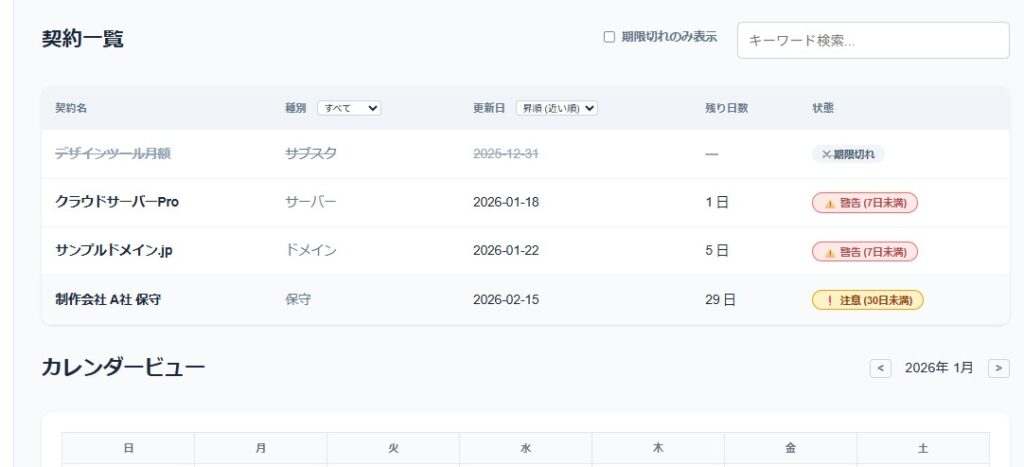Select the expired デザインツール月額 contract
1024x467 pixels.
point(112,154)
